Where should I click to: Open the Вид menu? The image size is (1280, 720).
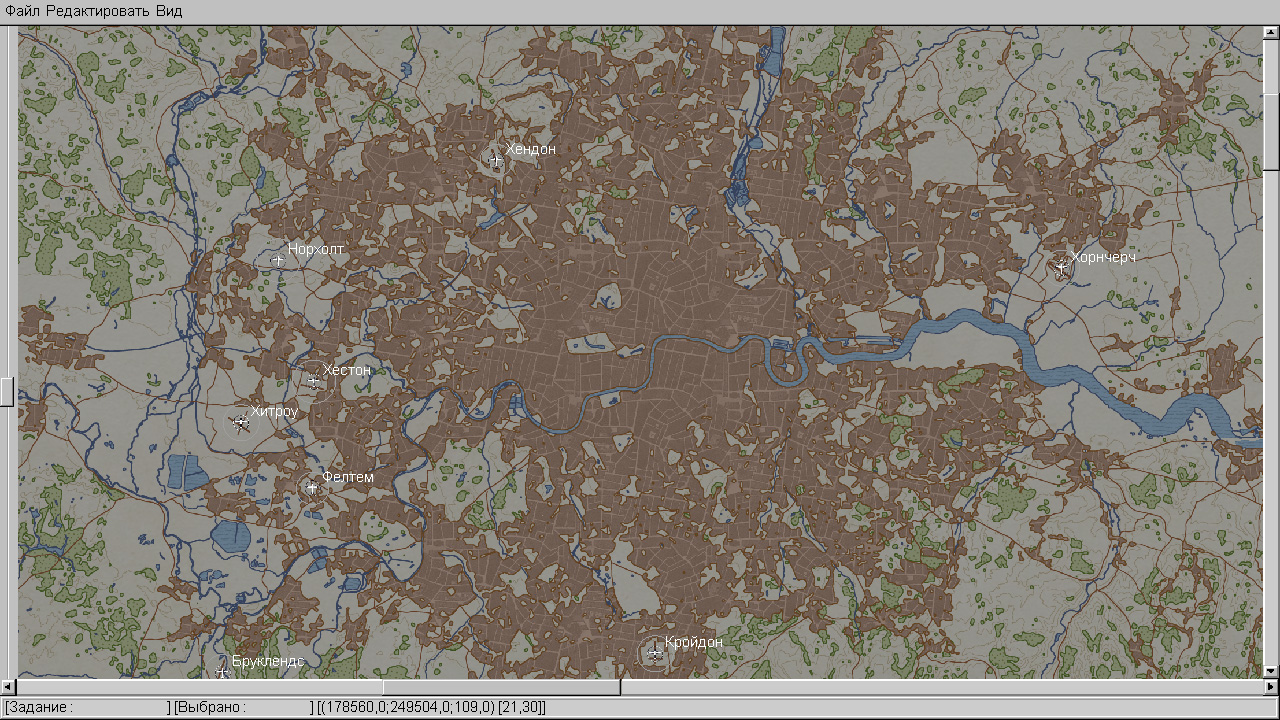pos(168,10)
